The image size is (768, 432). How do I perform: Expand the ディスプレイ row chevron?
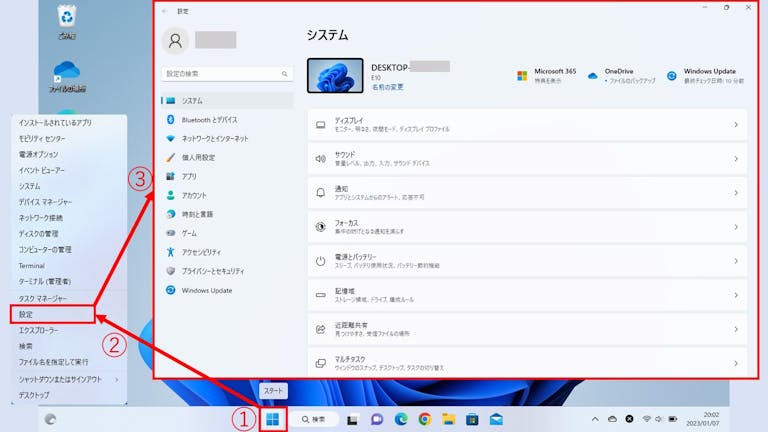point(736,125)
